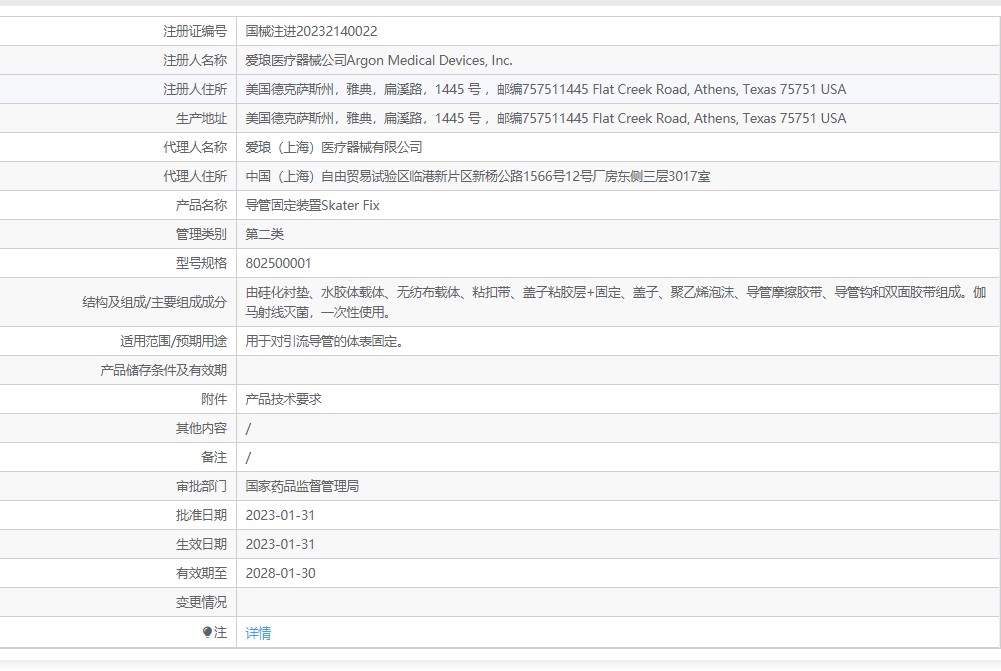Screen dimensions: 1001x671
Task: Select the 注册人住所 address value
Action: point(545,89)
